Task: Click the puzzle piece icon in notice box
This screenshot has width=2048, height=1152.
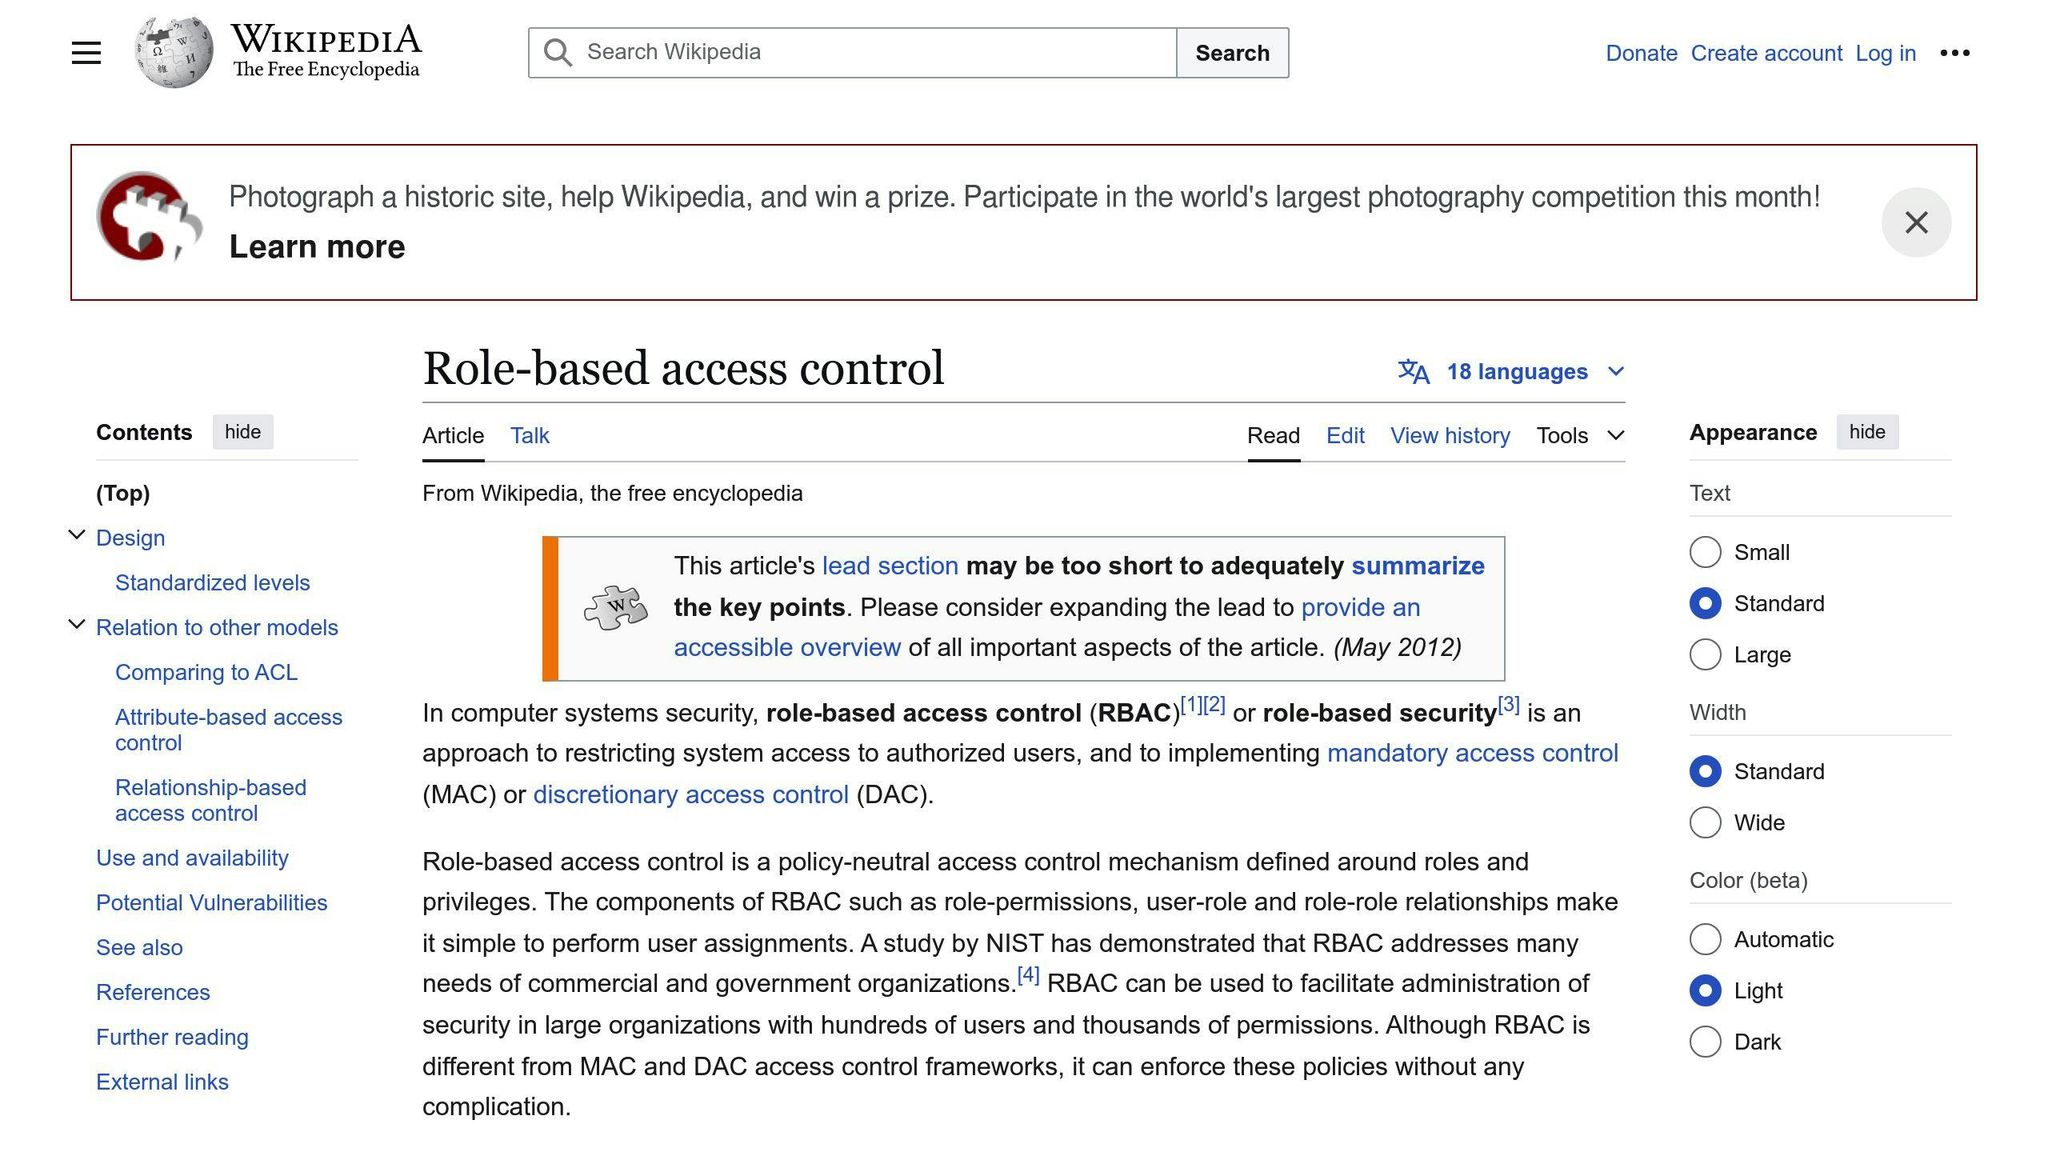Action: pos(616,605)
